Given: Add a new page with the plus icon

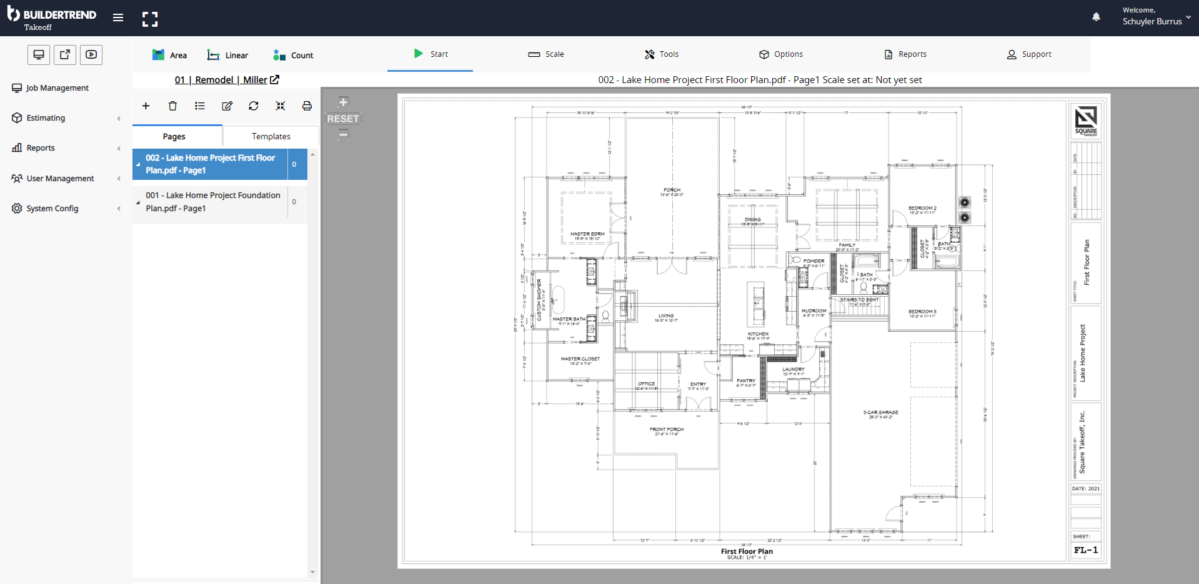Looking at the screenshot, I should tap(146, 105).
